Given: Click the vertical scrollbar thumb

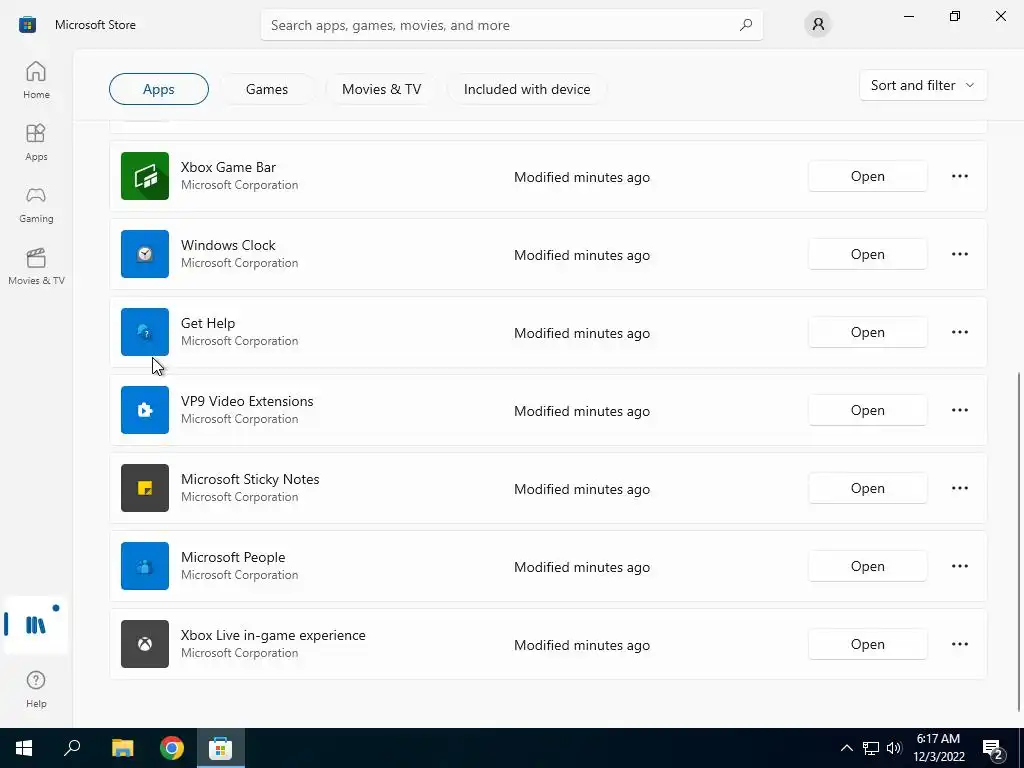Looking at the screenshot, I should (x=1019, y=542).
